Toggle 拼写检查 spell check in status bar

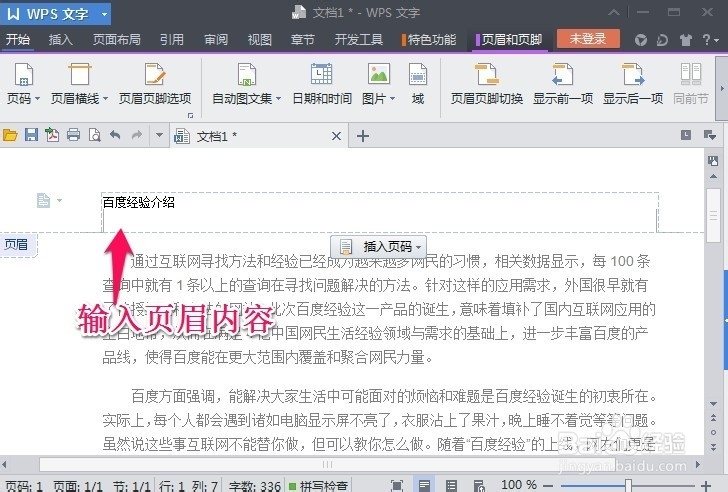318,486
